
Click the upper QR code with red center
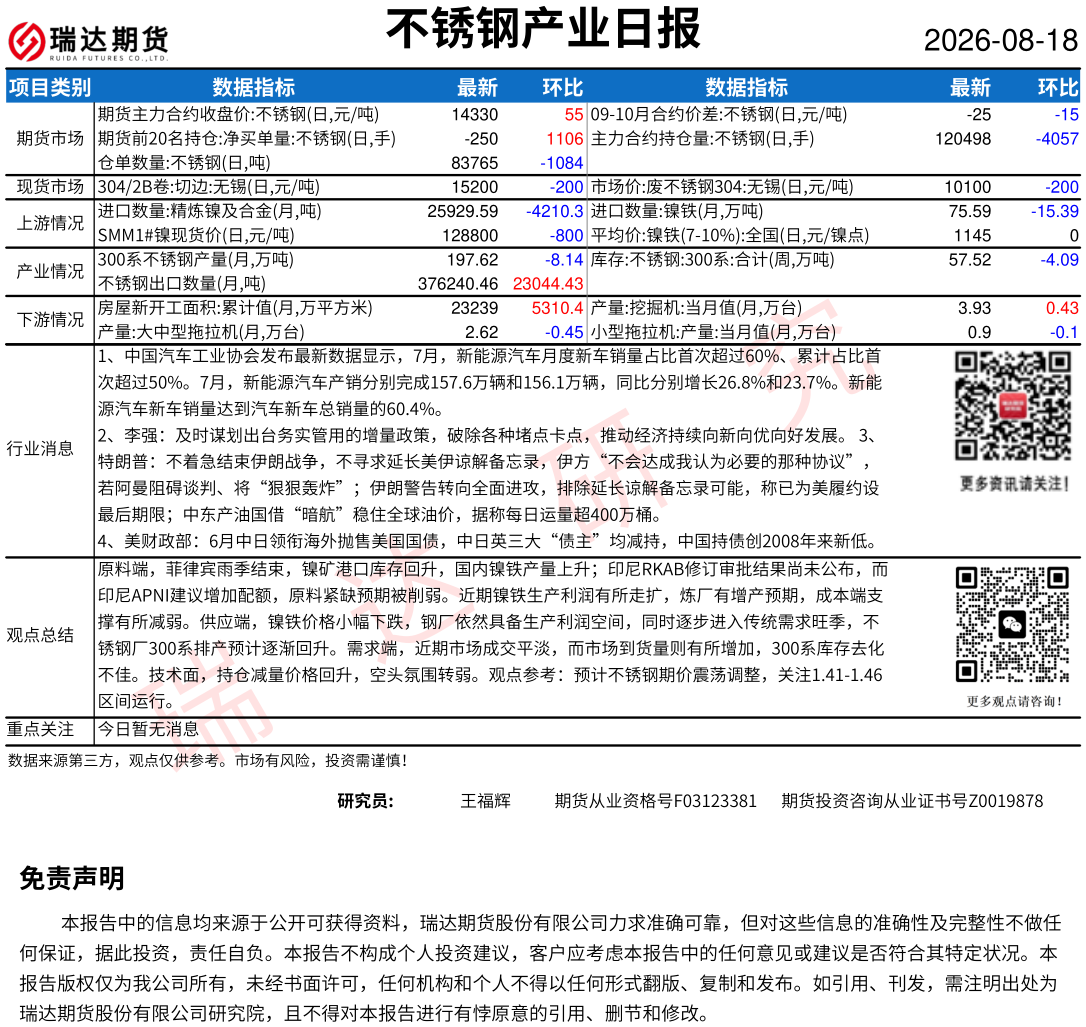click(1013, 406)
